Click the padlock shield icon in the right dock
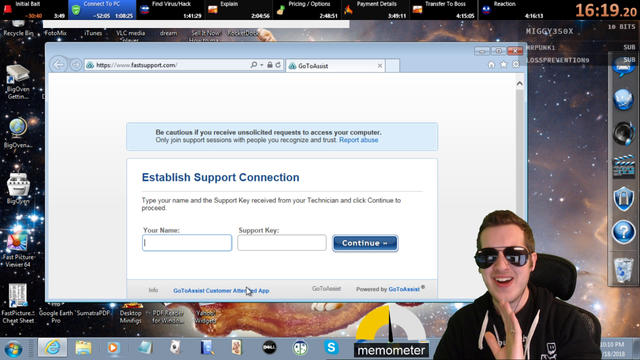This screenshot has height=360, width=640. 623,199
